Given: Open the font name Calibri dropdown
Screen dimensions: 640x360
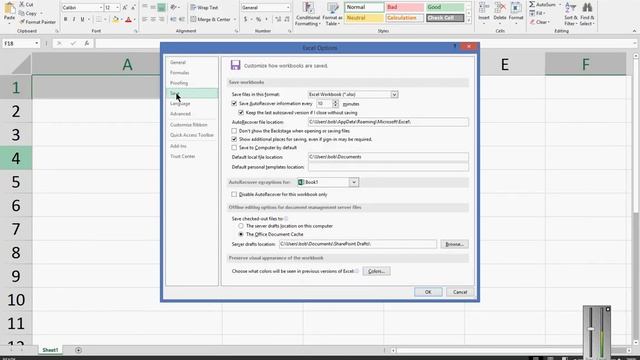Looking at the screenshot, I should (x=101, y=8).
